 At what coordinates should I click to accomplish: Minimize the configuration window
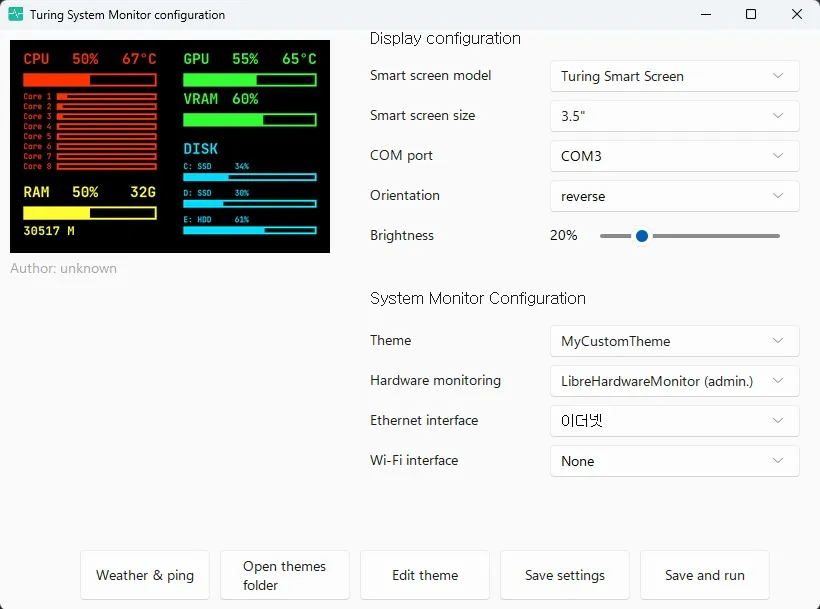click(x=706, y=14)
